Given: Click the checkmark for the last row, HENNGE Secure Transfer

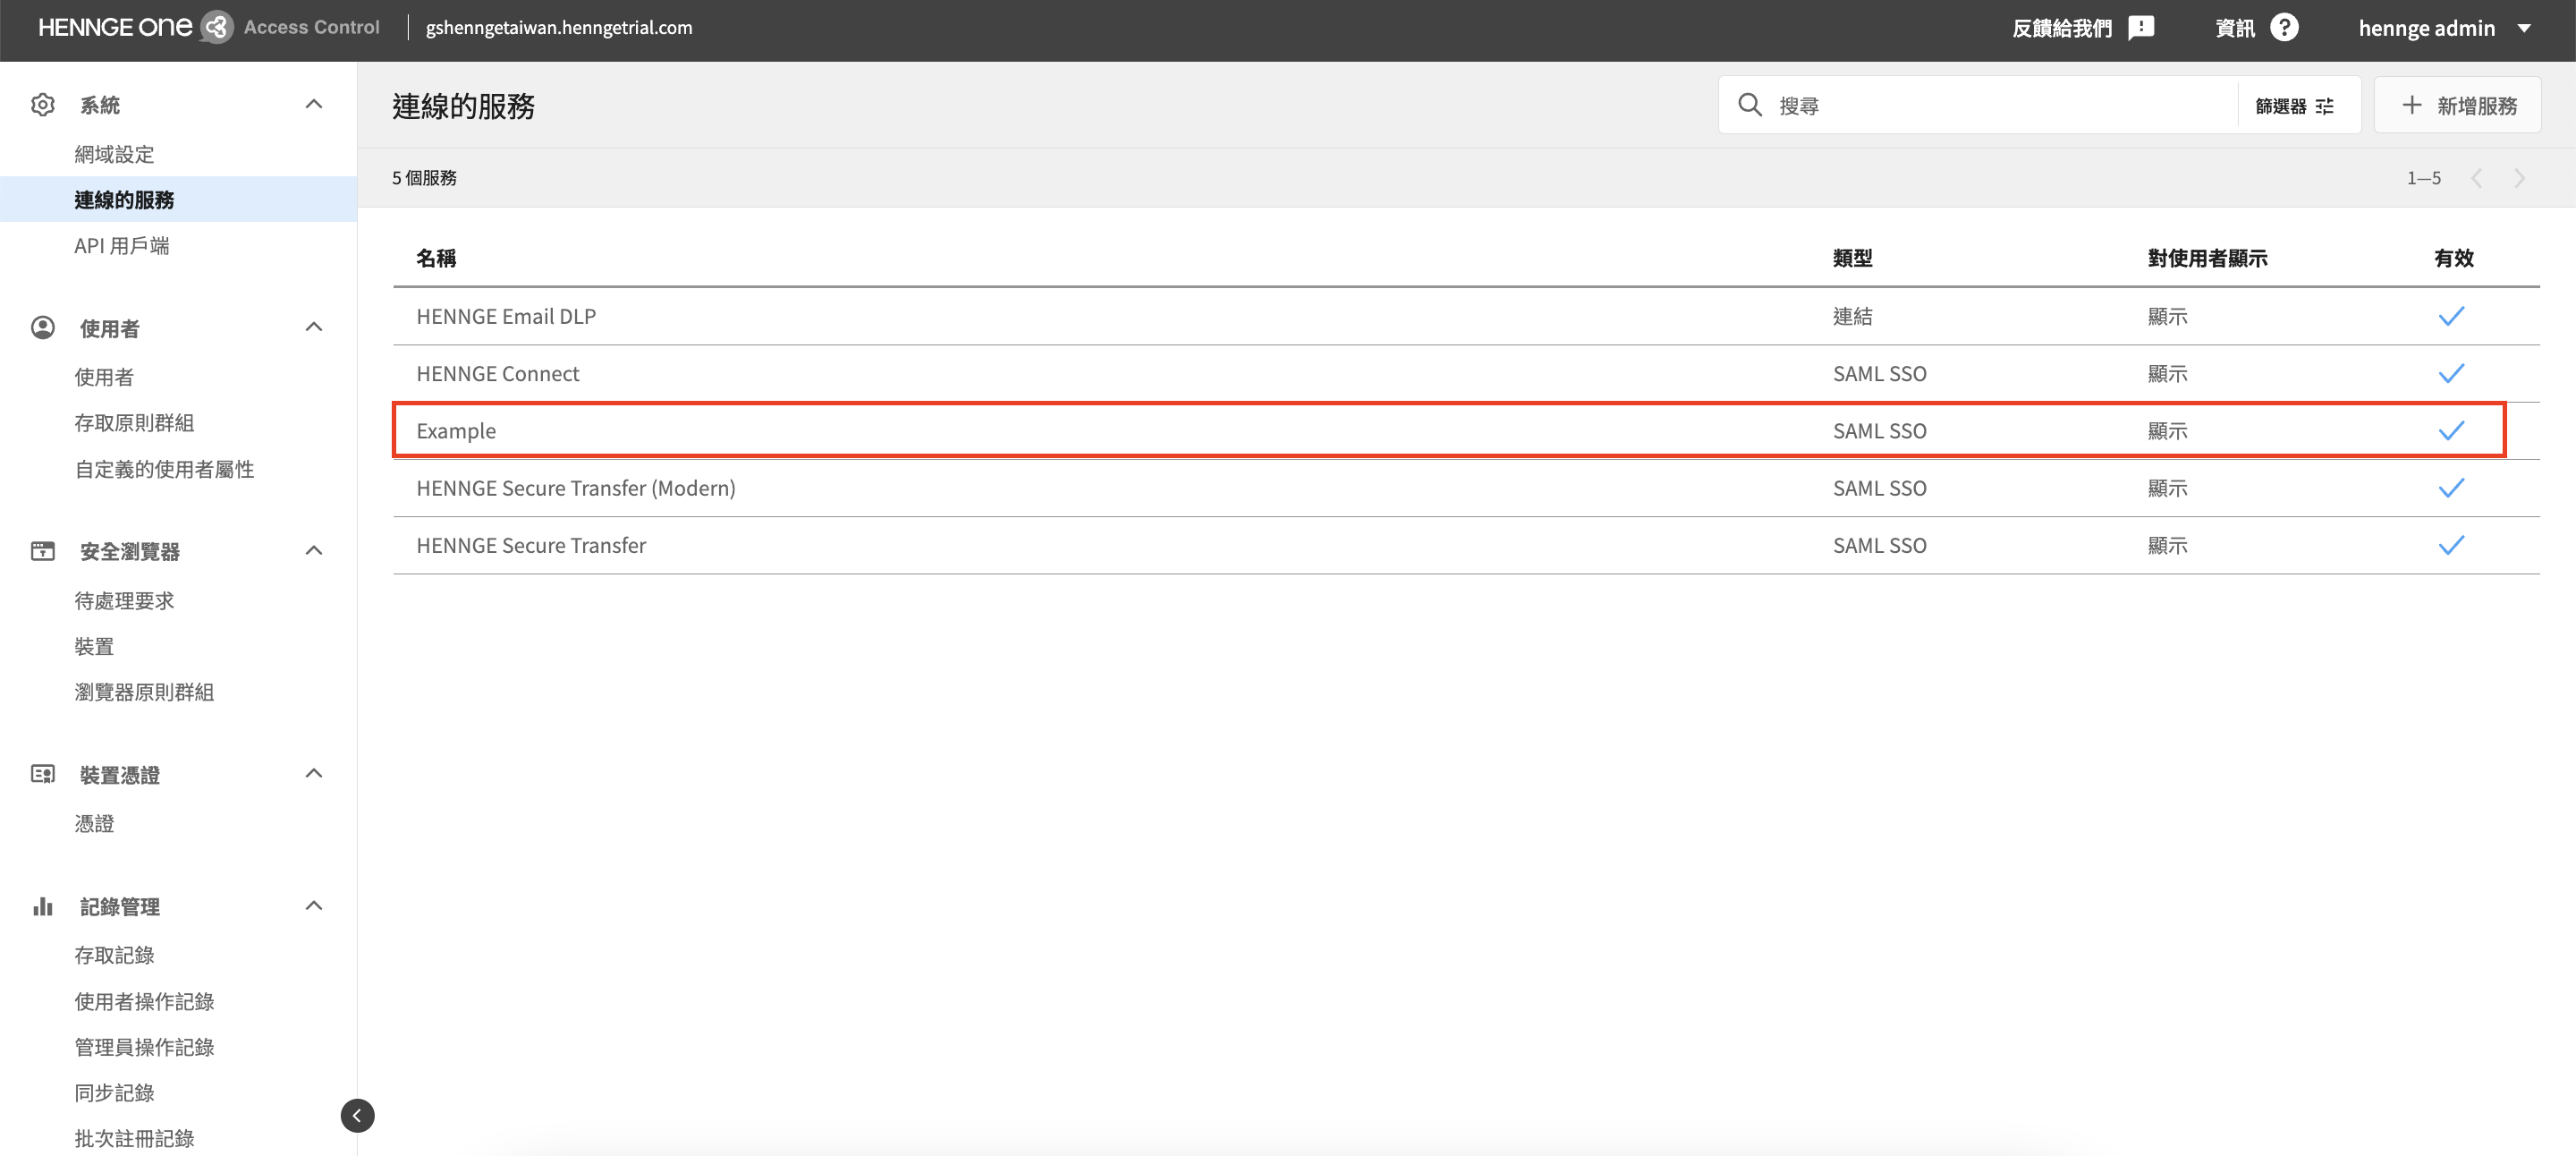Looking at the screenshot, I should [x=2451, y=545].
